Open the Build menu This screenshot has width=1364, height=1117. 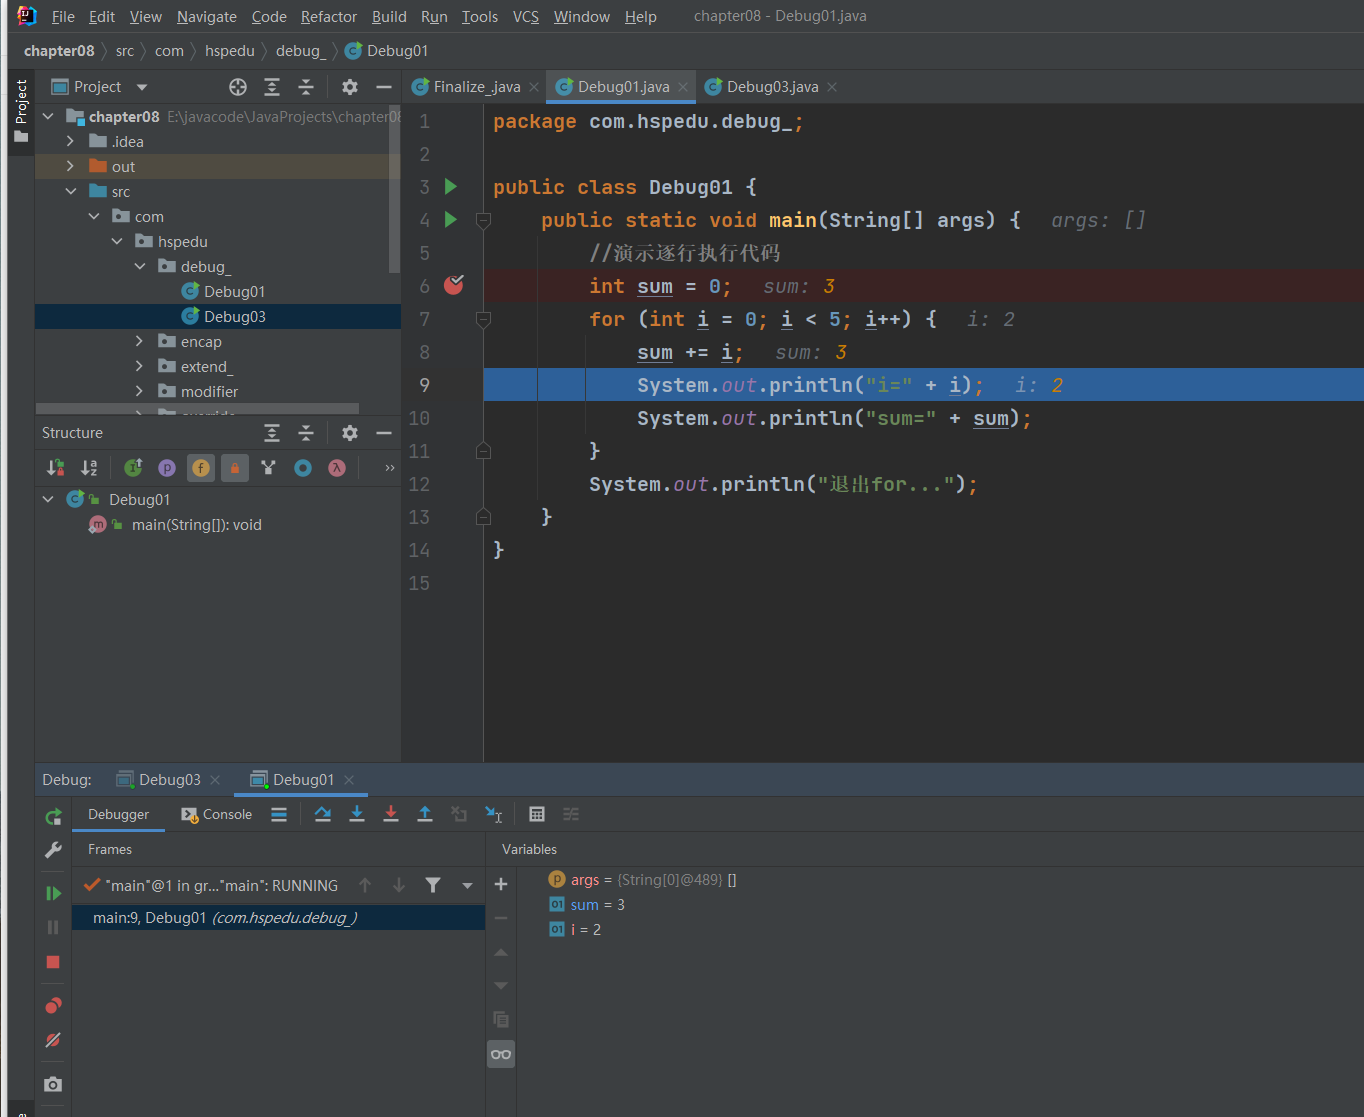tap(389, 17)
